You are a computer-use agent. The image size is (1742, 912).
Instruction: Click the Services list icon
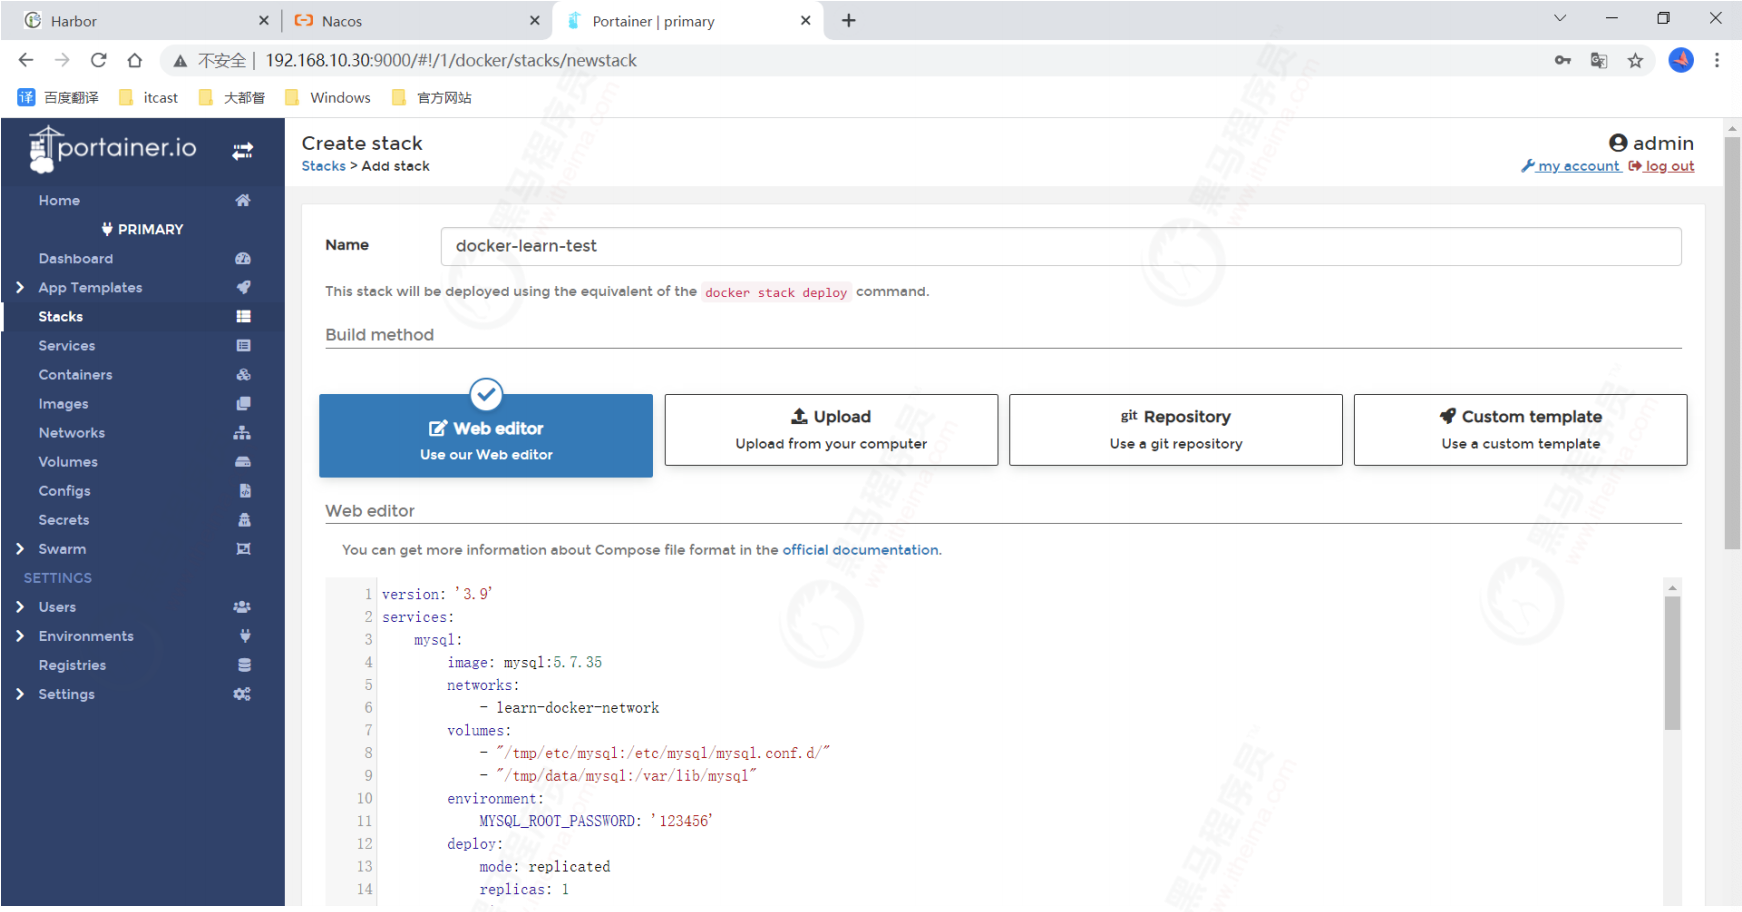pyautogui.click(x=243, y=345)
